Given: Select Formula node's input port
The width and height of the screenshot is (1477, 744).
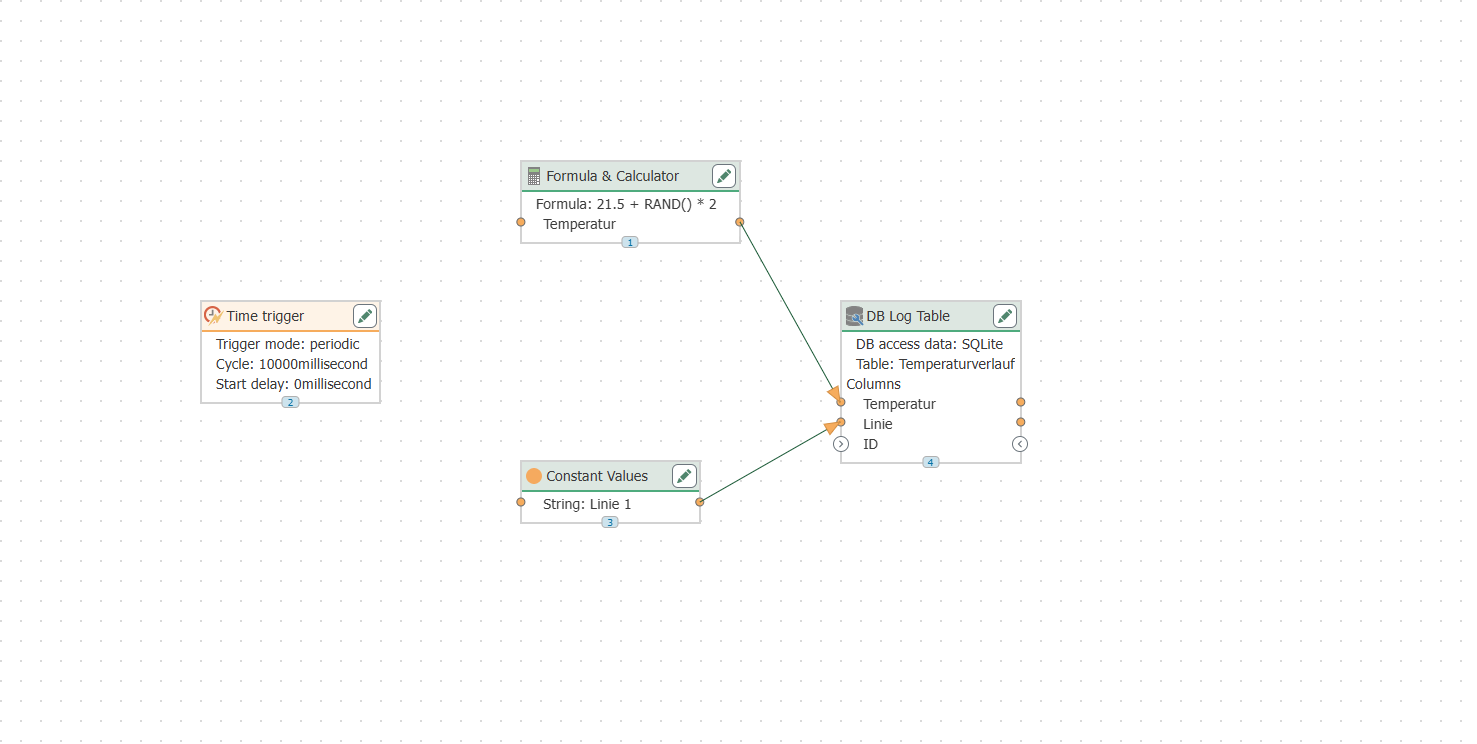Looking at the screenshot, I should point(521,222).
